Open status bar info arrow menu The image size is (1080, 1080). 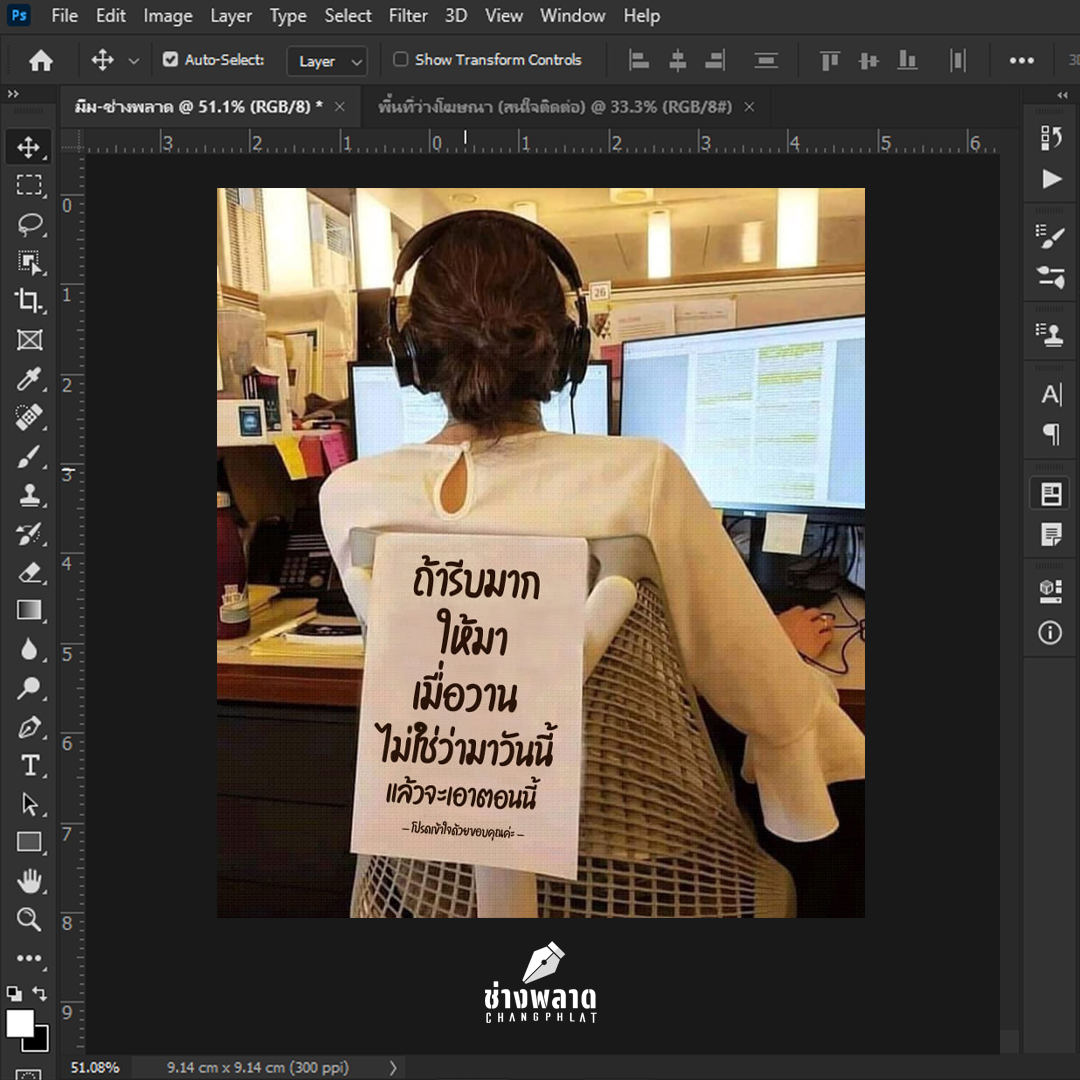coord(393,1068)
